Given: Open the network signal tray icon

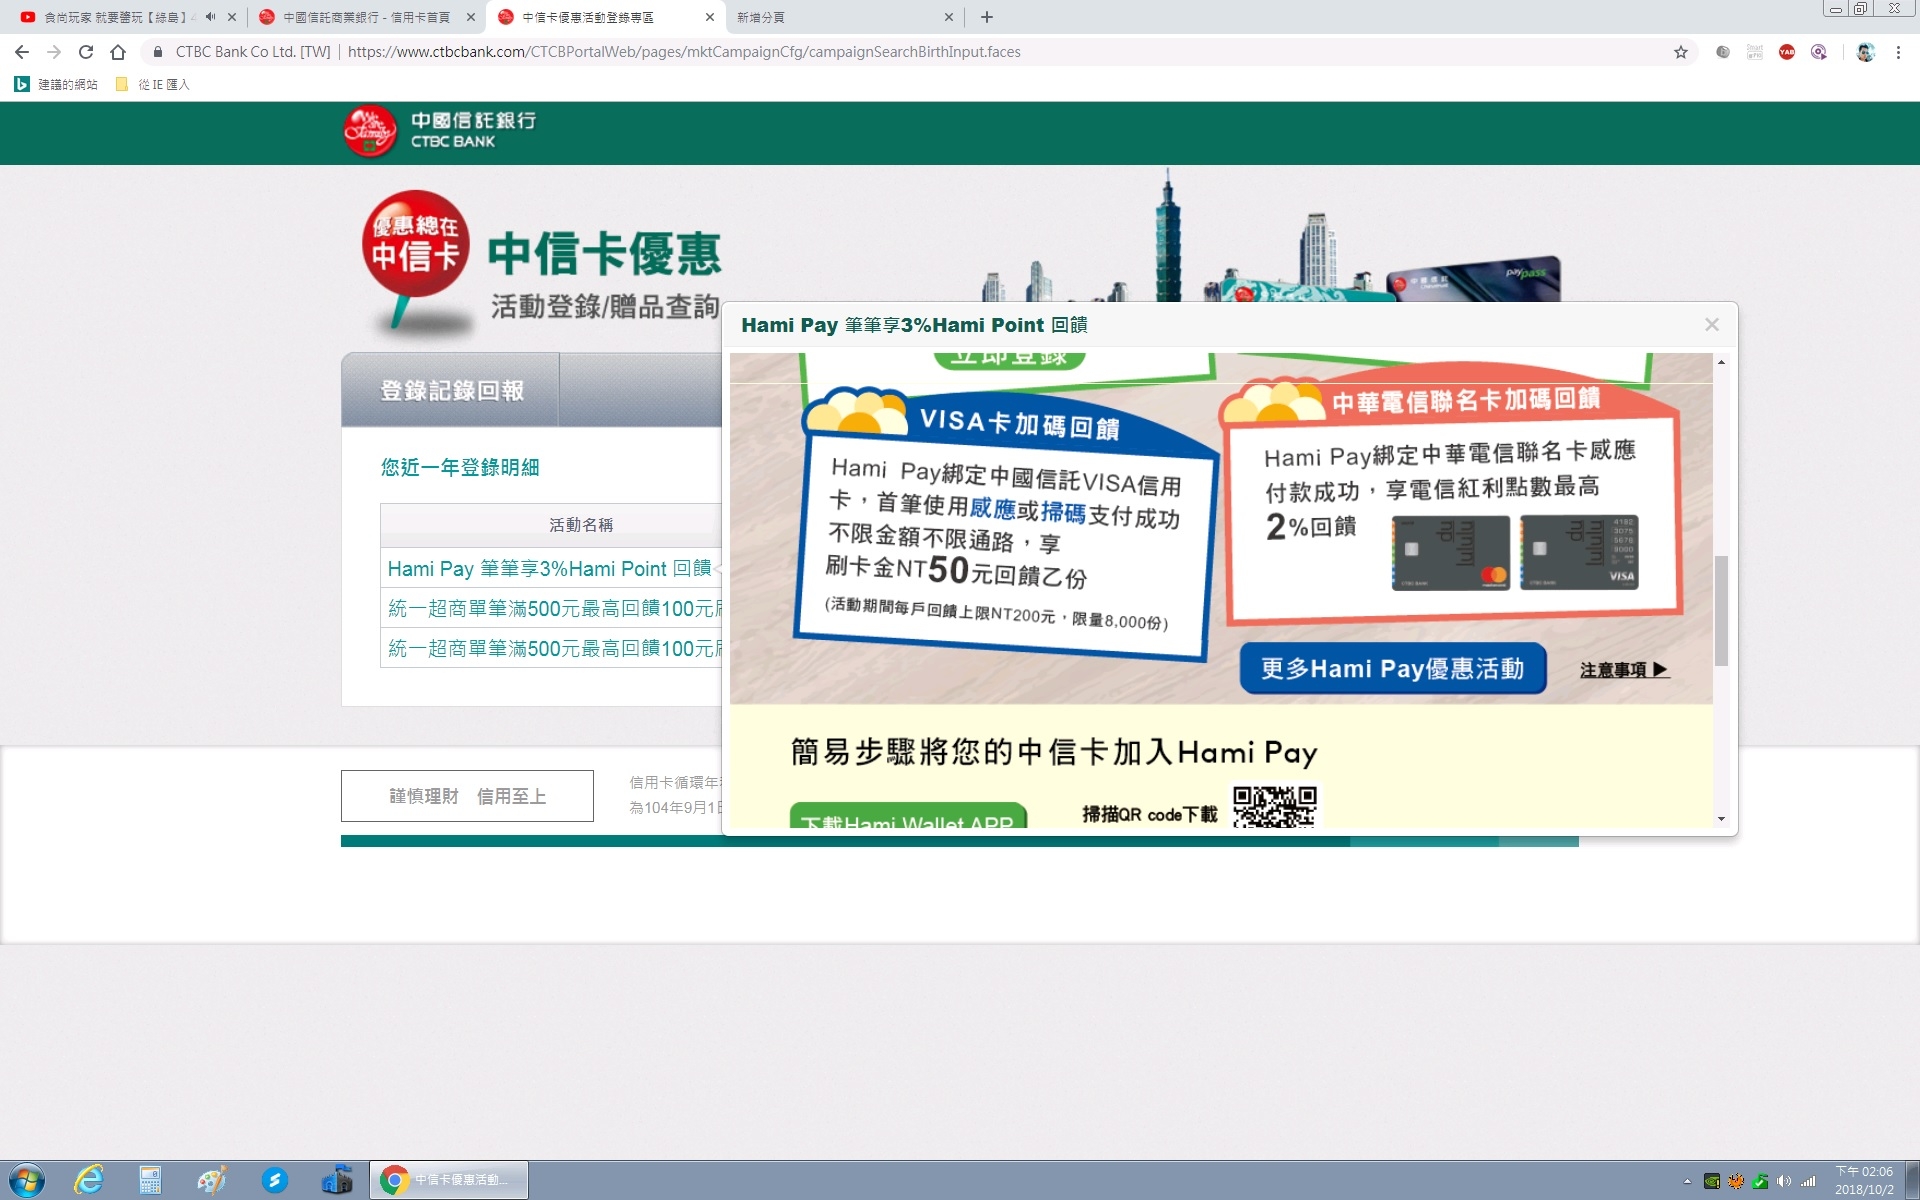Looking at the screenshot, I should [1808, 1181].
